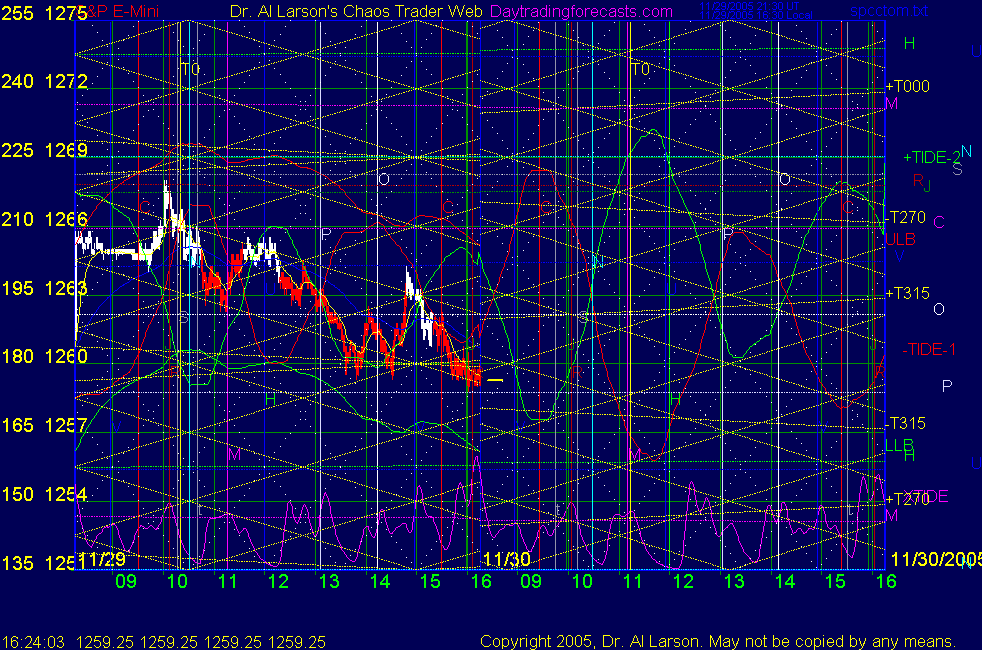Click the 13 hour label for 11/29
The height and width of the screenshot is (650, 982).
click(329, 582)
